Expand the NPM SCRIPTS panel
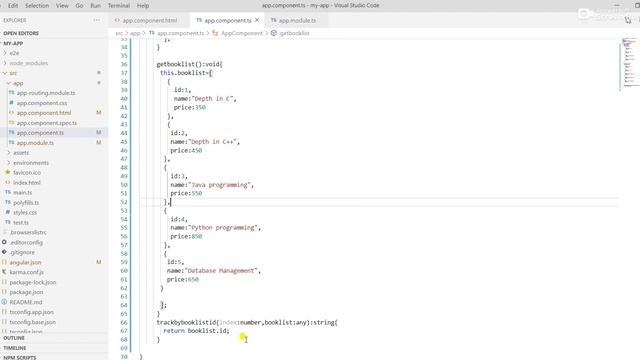The width and height of the screenshot is (640, 360). point(20,357)
